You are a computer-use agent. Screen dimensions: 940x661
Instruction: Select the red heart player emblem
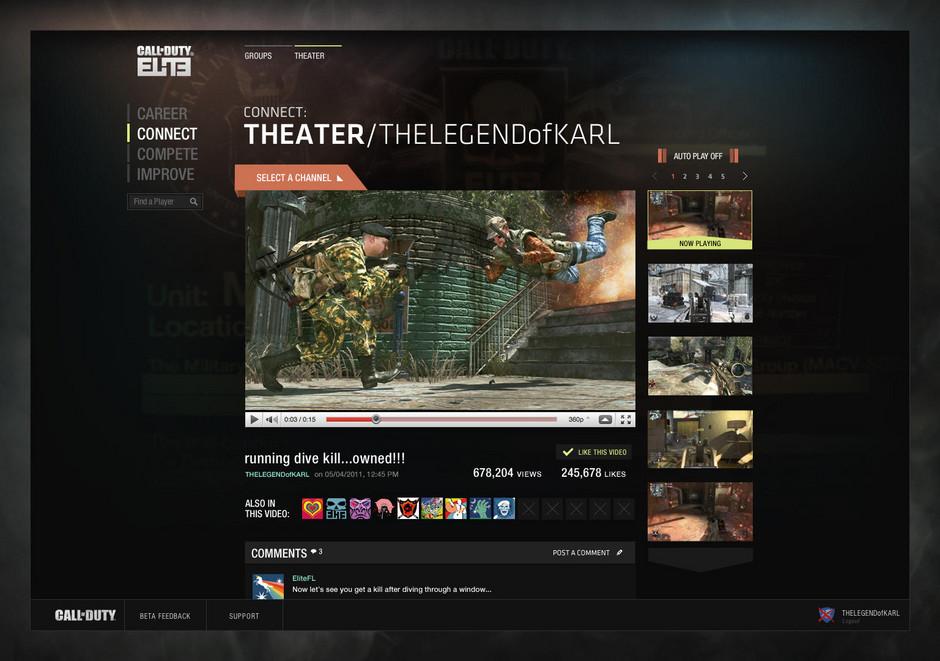[x=312, y=509]
